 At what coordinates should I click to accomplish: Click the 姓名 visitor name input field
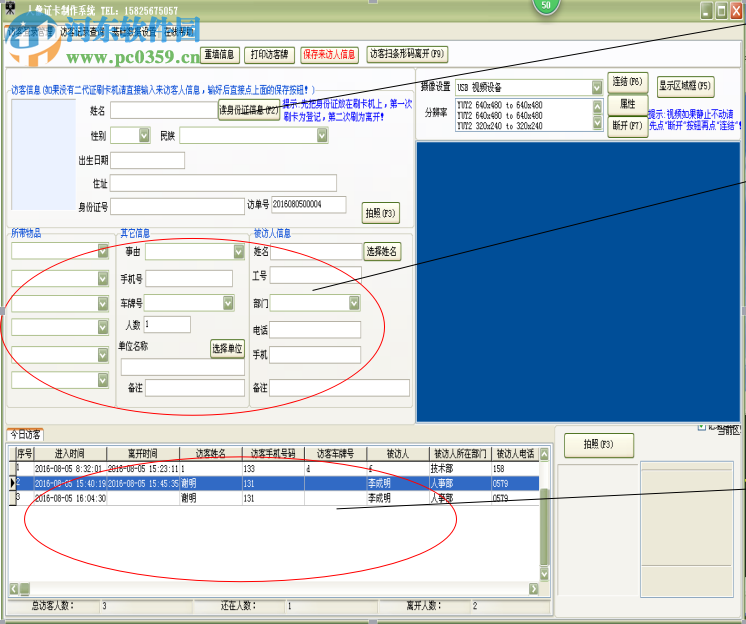pyautogui.click(x=164, y=110)
